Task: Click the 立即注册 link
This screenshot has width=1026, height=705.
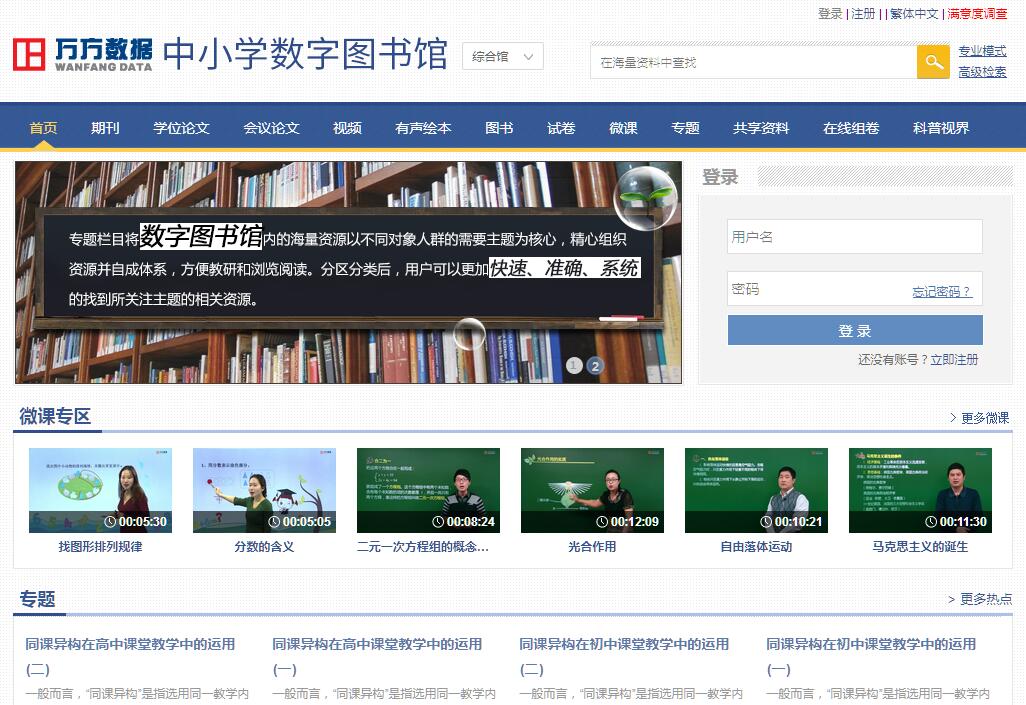Action: tap(954, 359)
